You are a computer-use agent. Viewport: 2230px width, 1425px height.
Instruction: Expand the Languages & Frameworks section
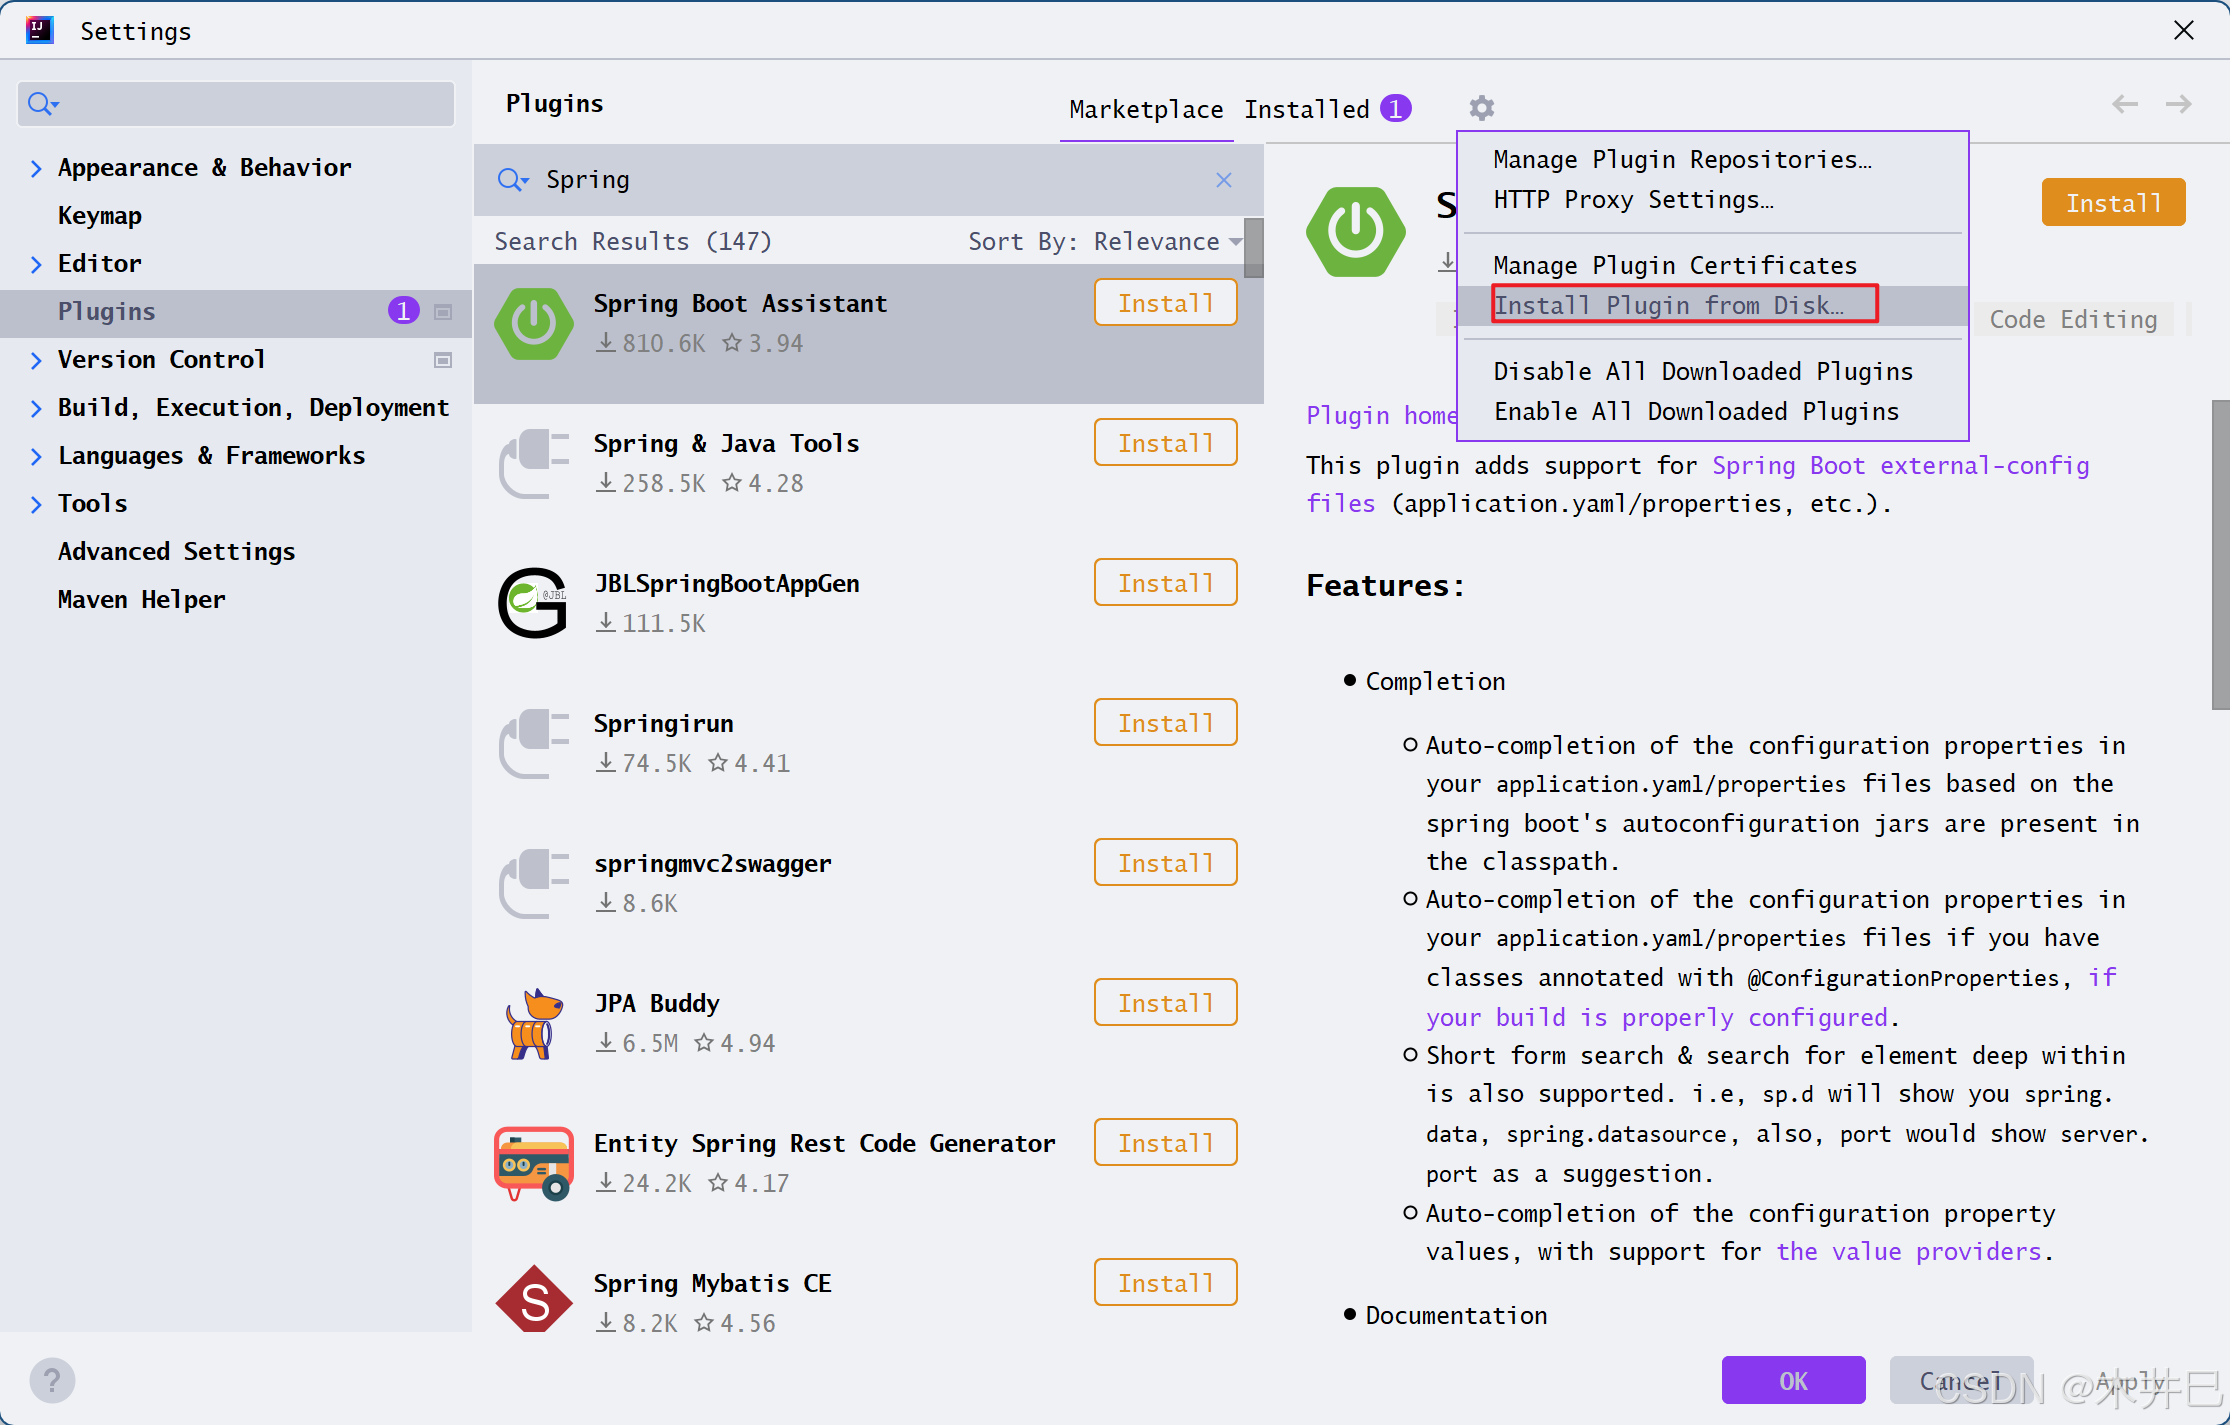point(36,456)
